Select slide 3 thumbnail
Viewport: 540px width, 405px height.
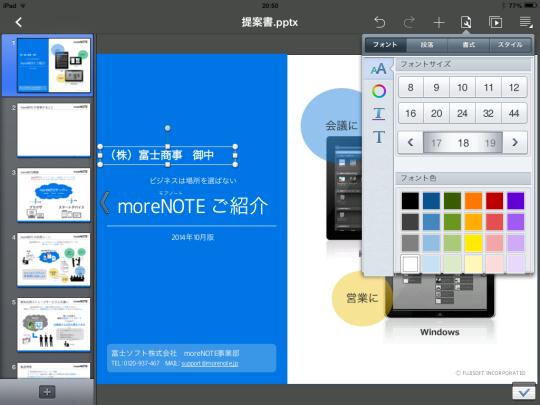(x=54, y=195)
